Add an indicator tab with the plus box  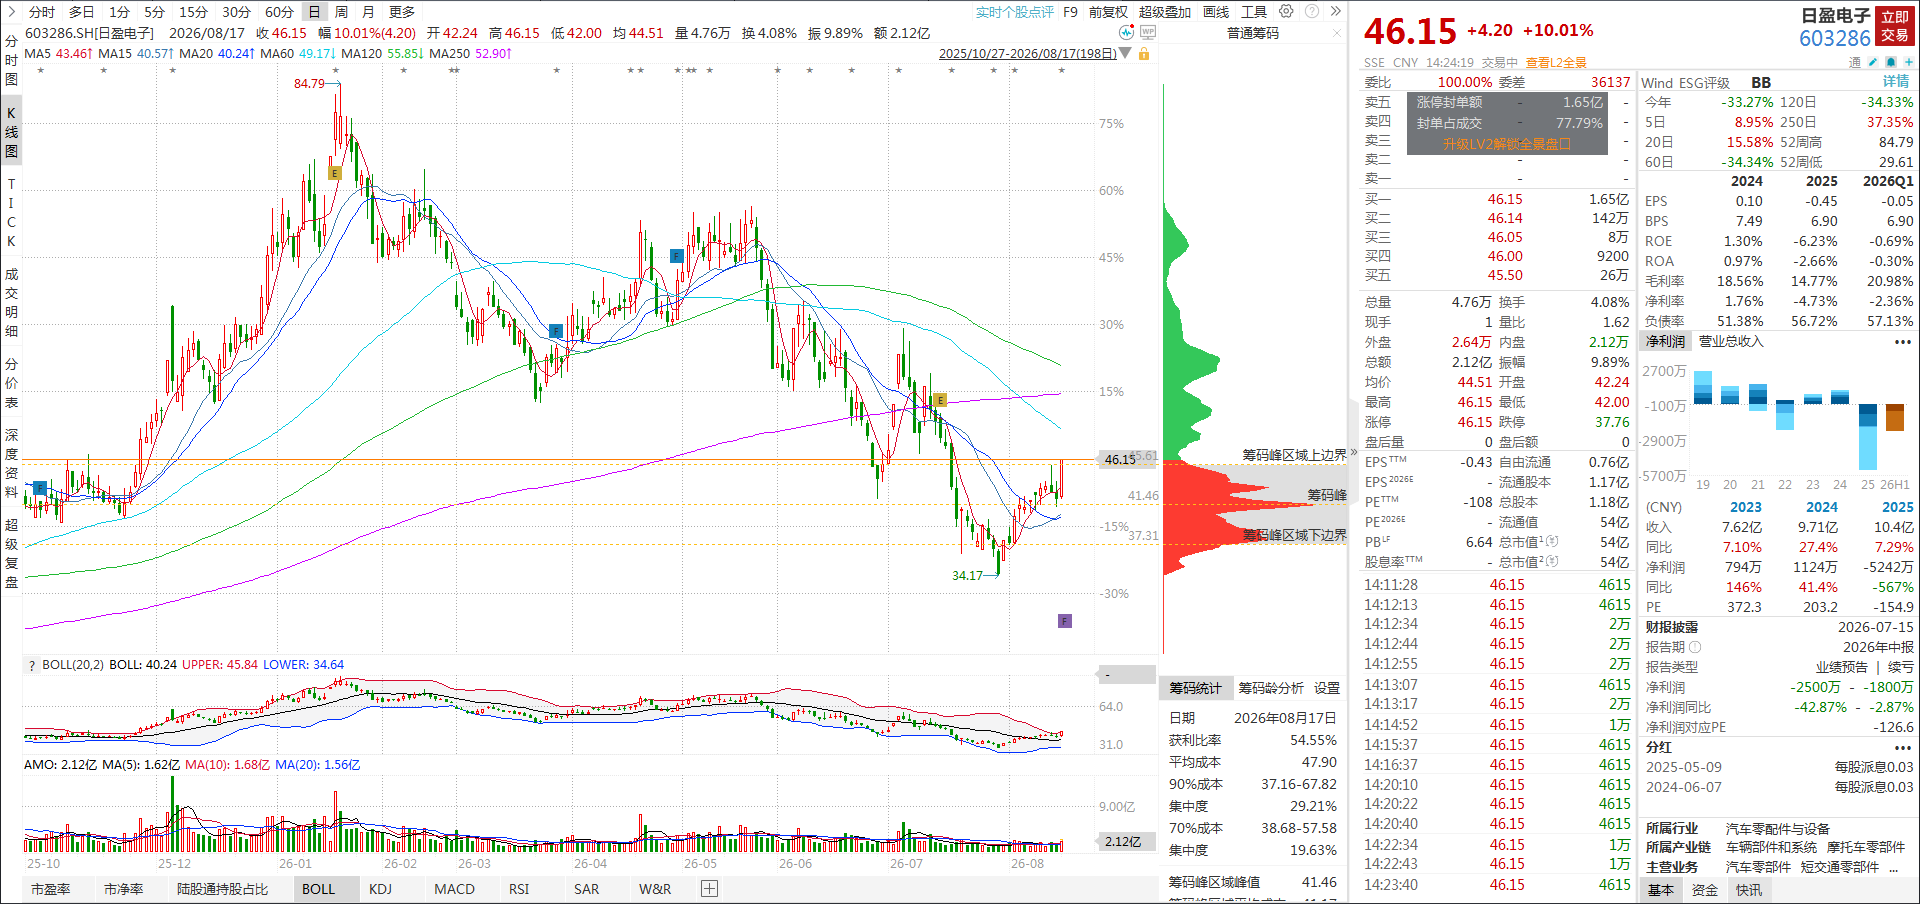709,888
